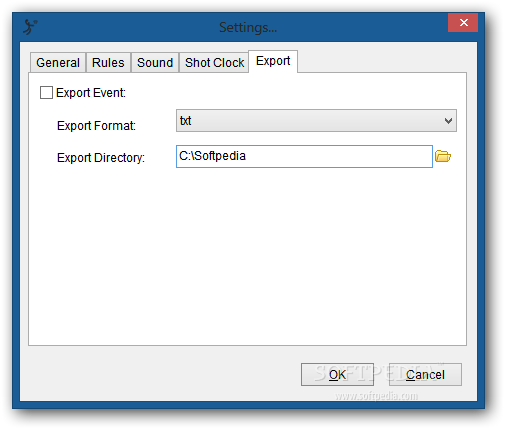Click the Export Directory label text

101,158
